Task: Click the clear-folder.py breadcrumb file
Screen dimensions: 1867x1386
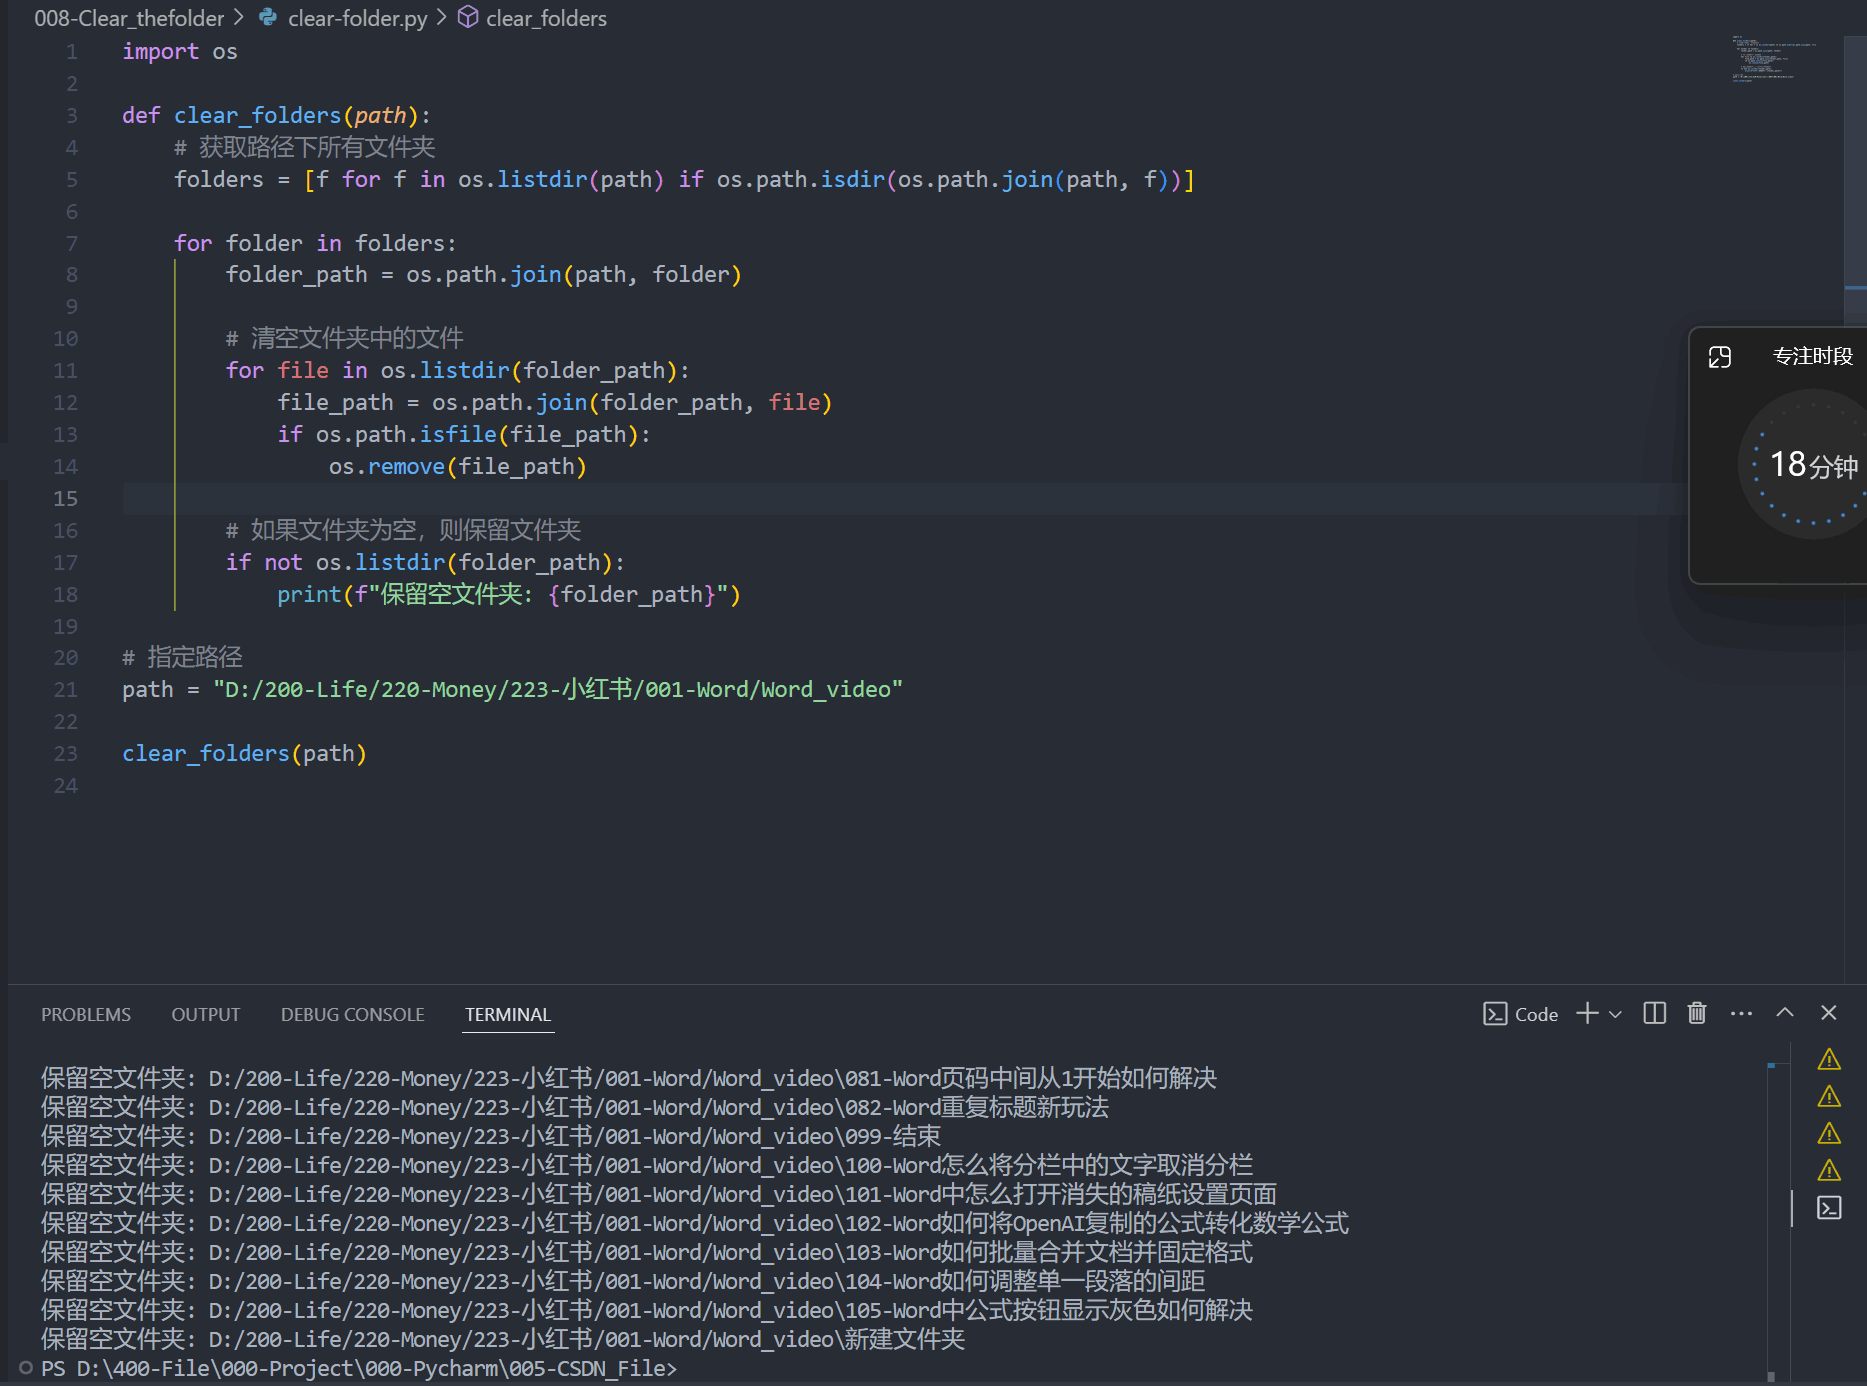Action: click(x=357, y=18)
